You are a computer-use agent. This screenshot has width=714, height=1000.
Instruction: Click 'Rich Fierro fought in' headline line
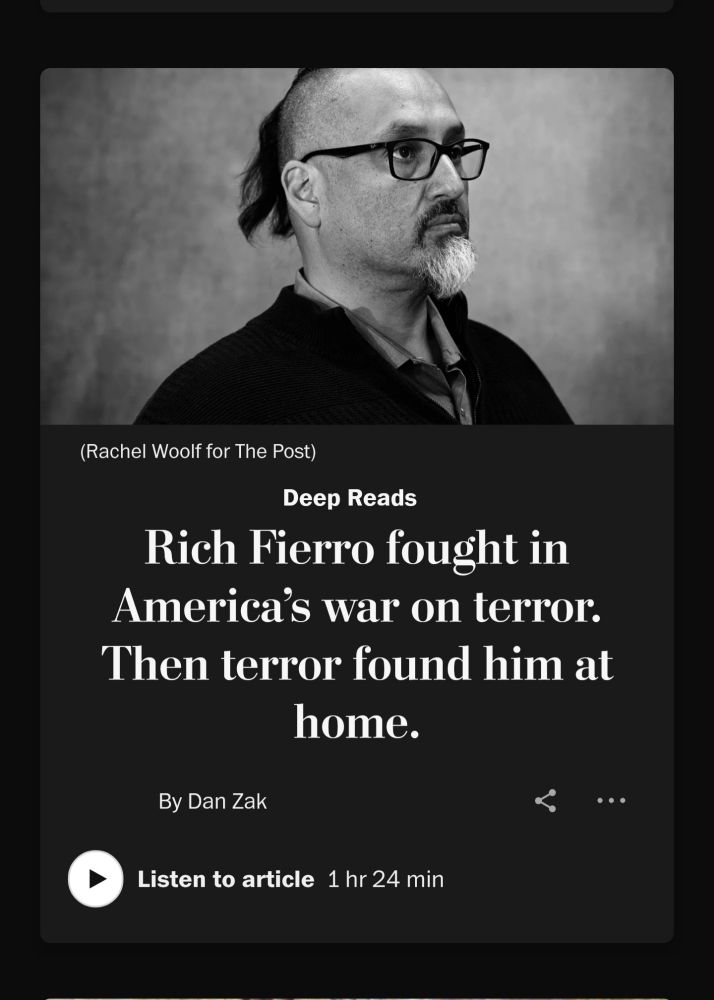pyautogui.click(x=356, y=548)
